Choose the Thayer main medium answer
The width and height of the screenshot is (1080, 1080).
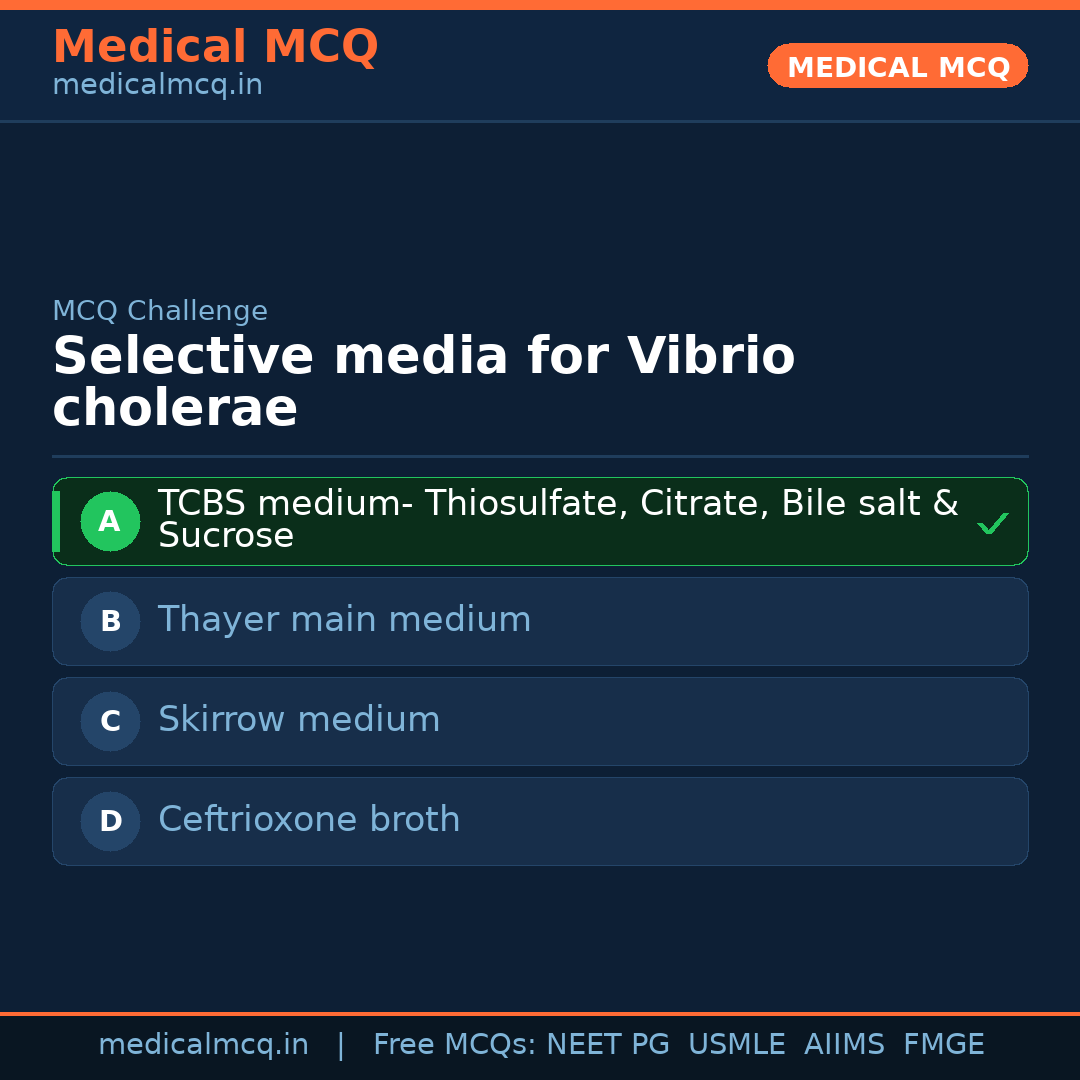coord(344,620)
